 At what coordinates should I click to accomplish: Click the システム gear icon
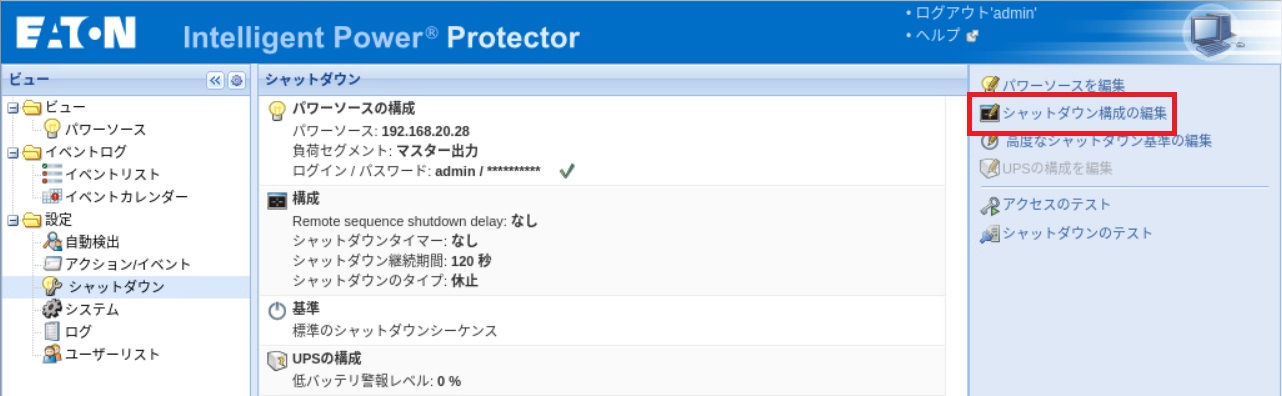(53, 309)
